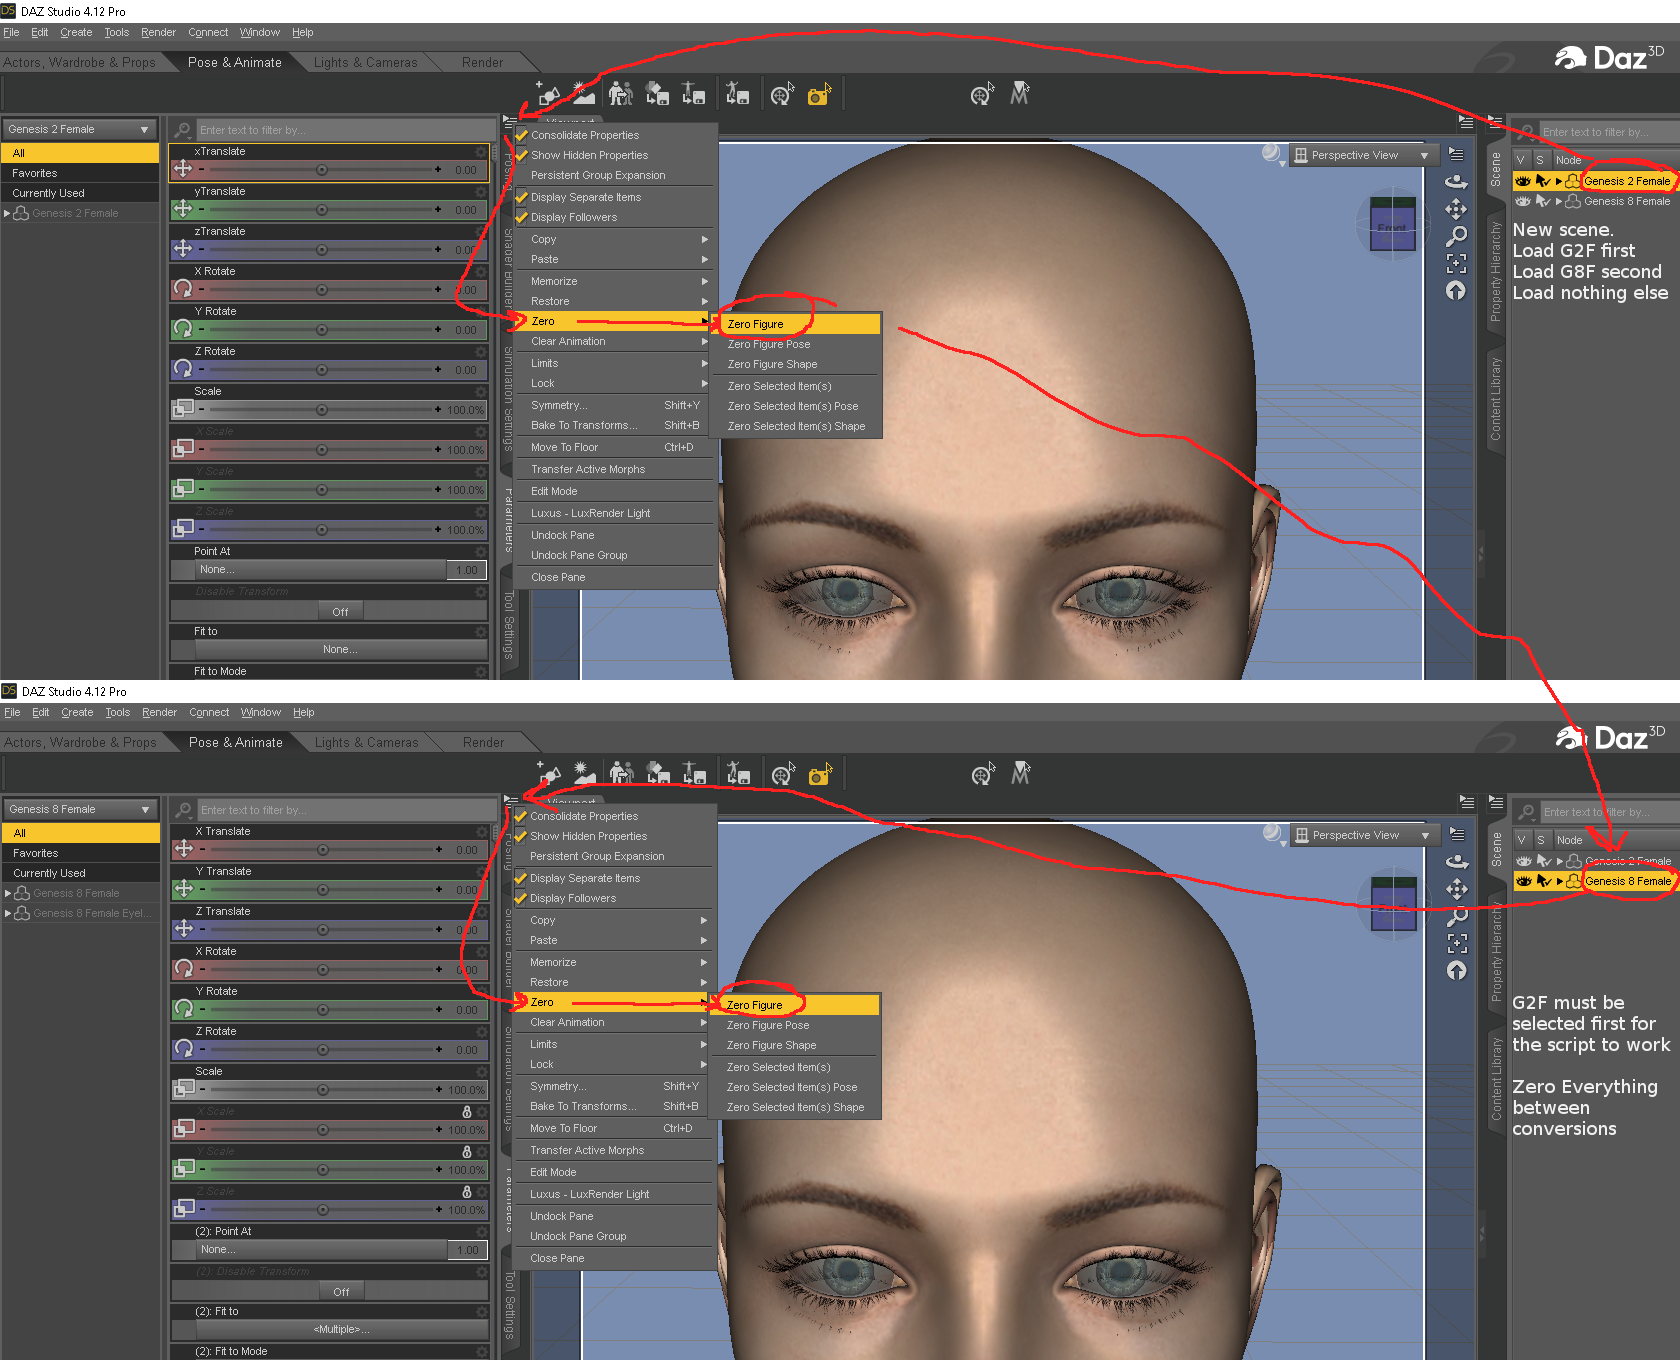The height and width of the screenshot is (1360, 1680).
Task: Open the Genesis 2 Female dropdown in upper Parameters
Action: pos(80,129)
